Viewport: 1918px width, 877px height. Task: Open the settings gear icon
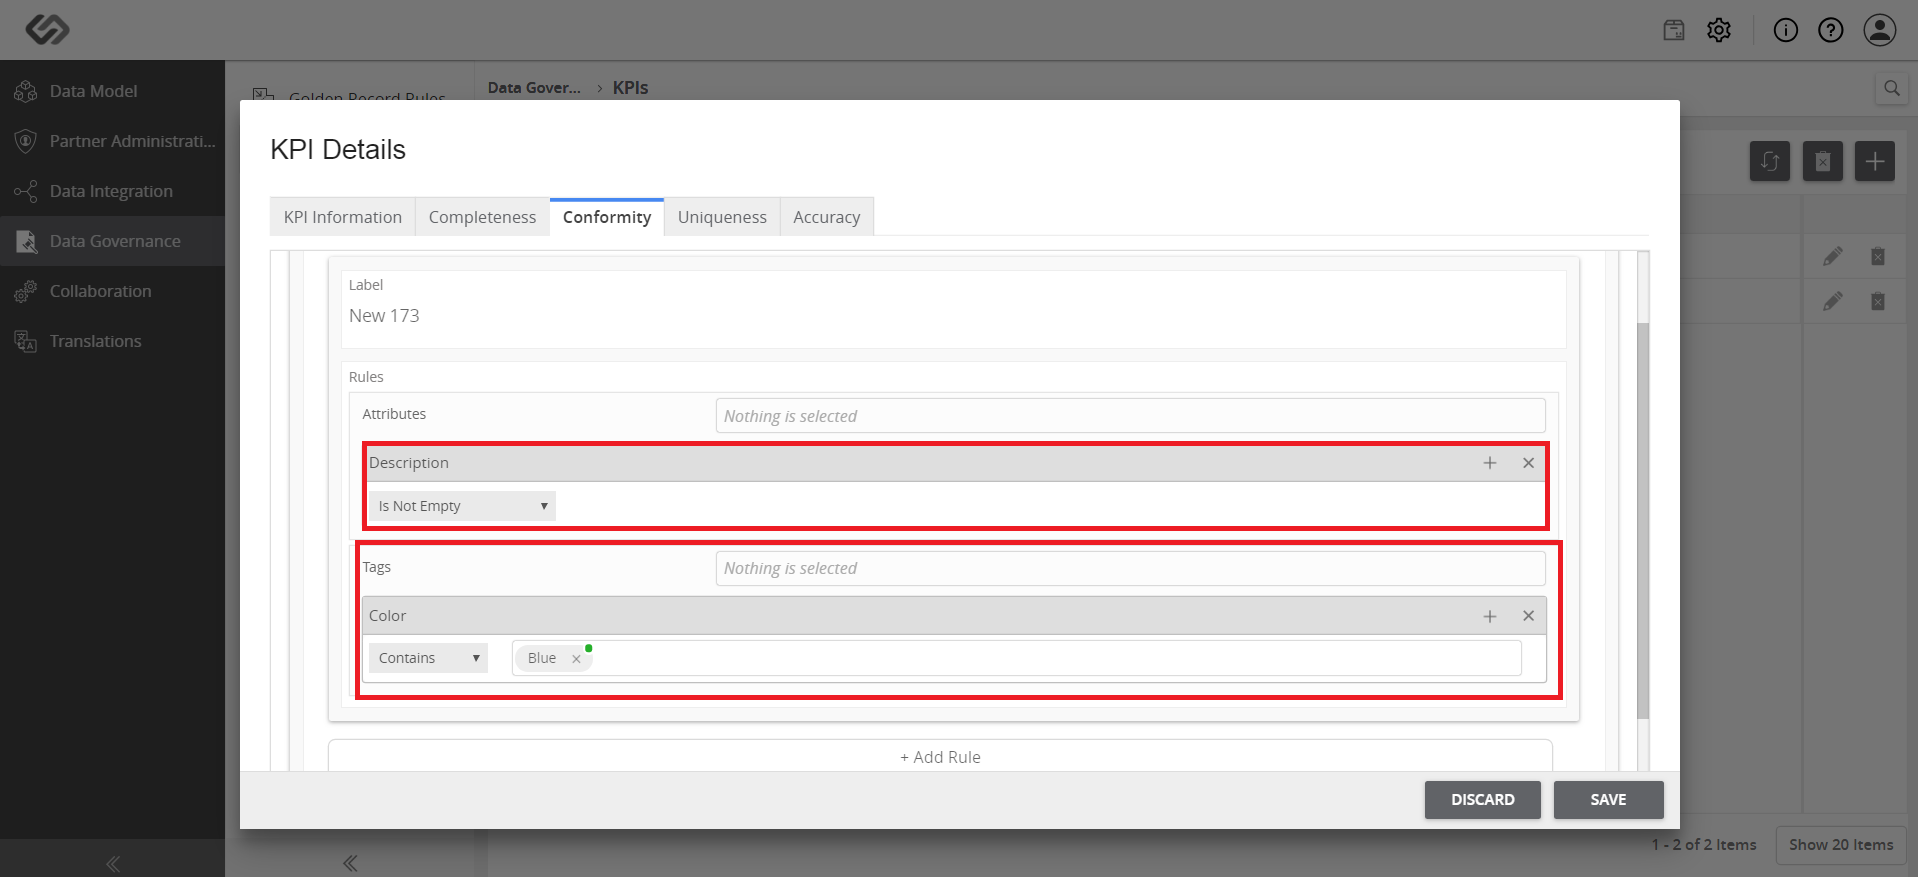(x=1719, y=30)
